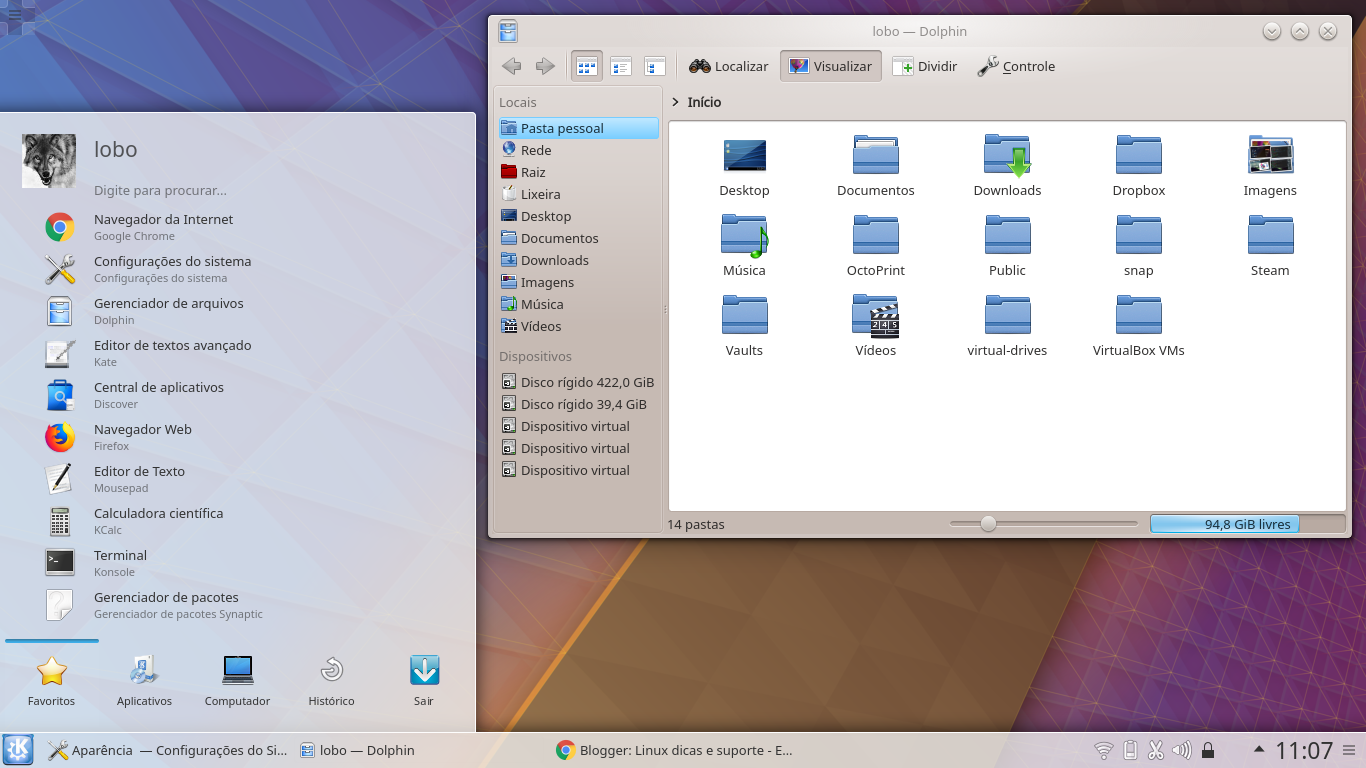Screen dimensions: 1366x768
Task: Switch to the Histórico tab
Action: tap(331, 681)
